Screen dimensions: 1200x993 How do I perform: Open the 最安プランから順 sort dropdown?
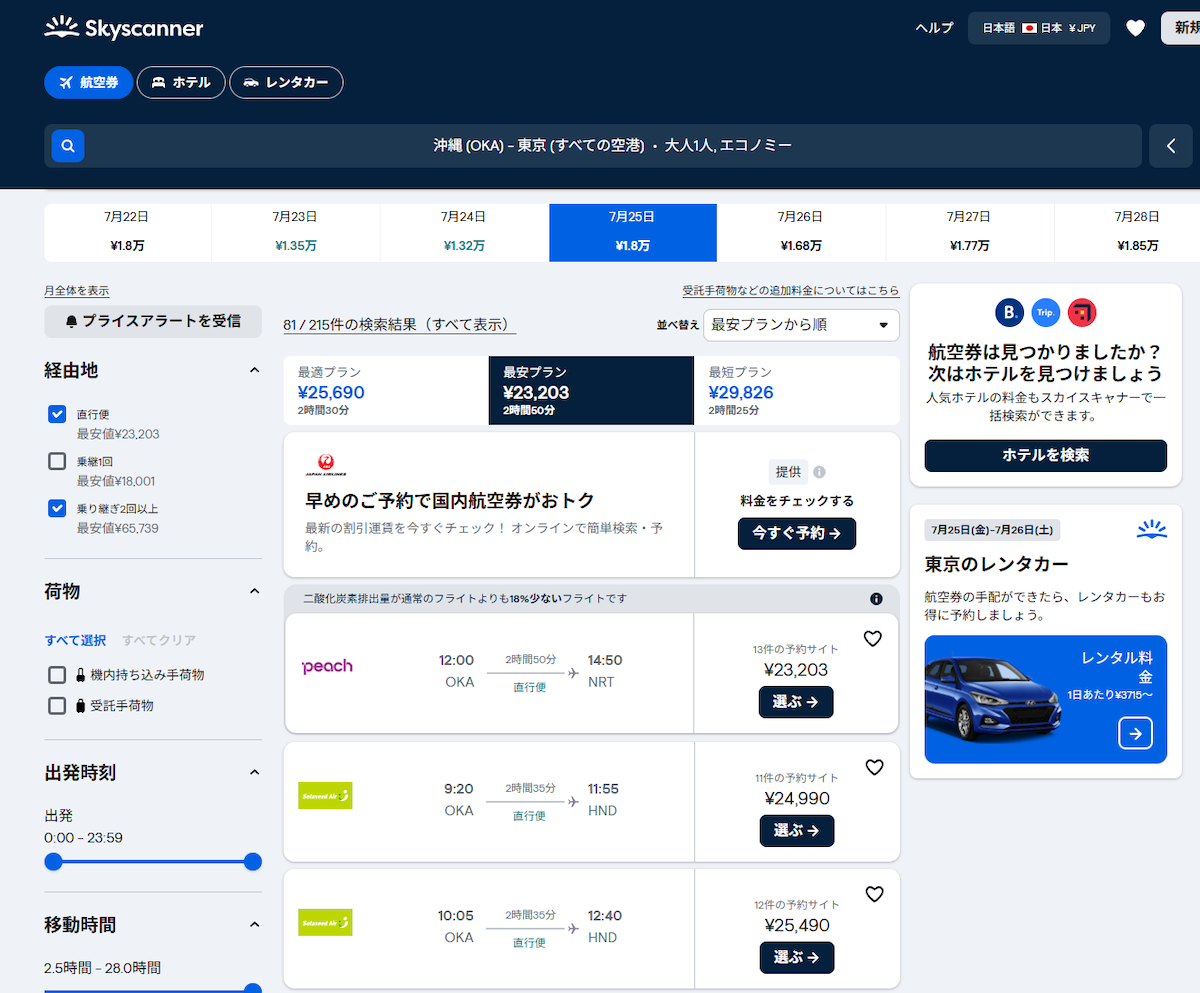(x=801, y=325)
